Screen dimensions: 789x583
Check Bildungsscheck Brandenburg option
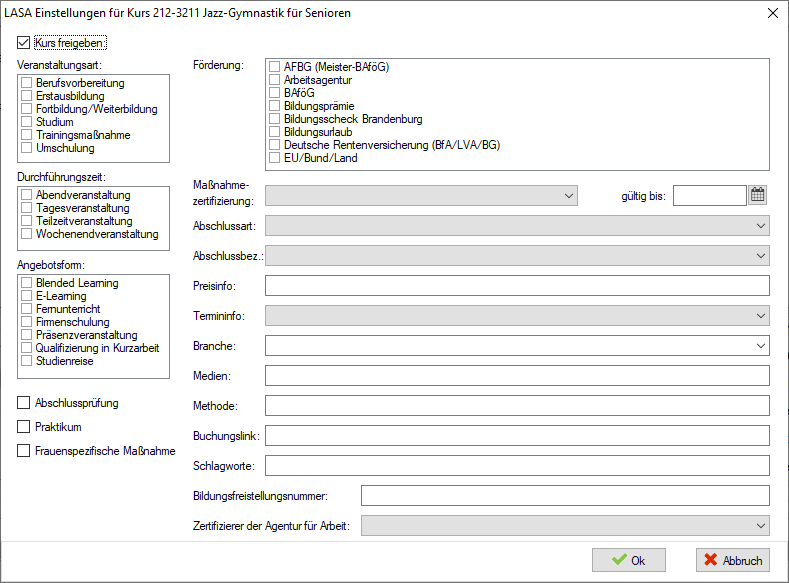pos(275,119)
